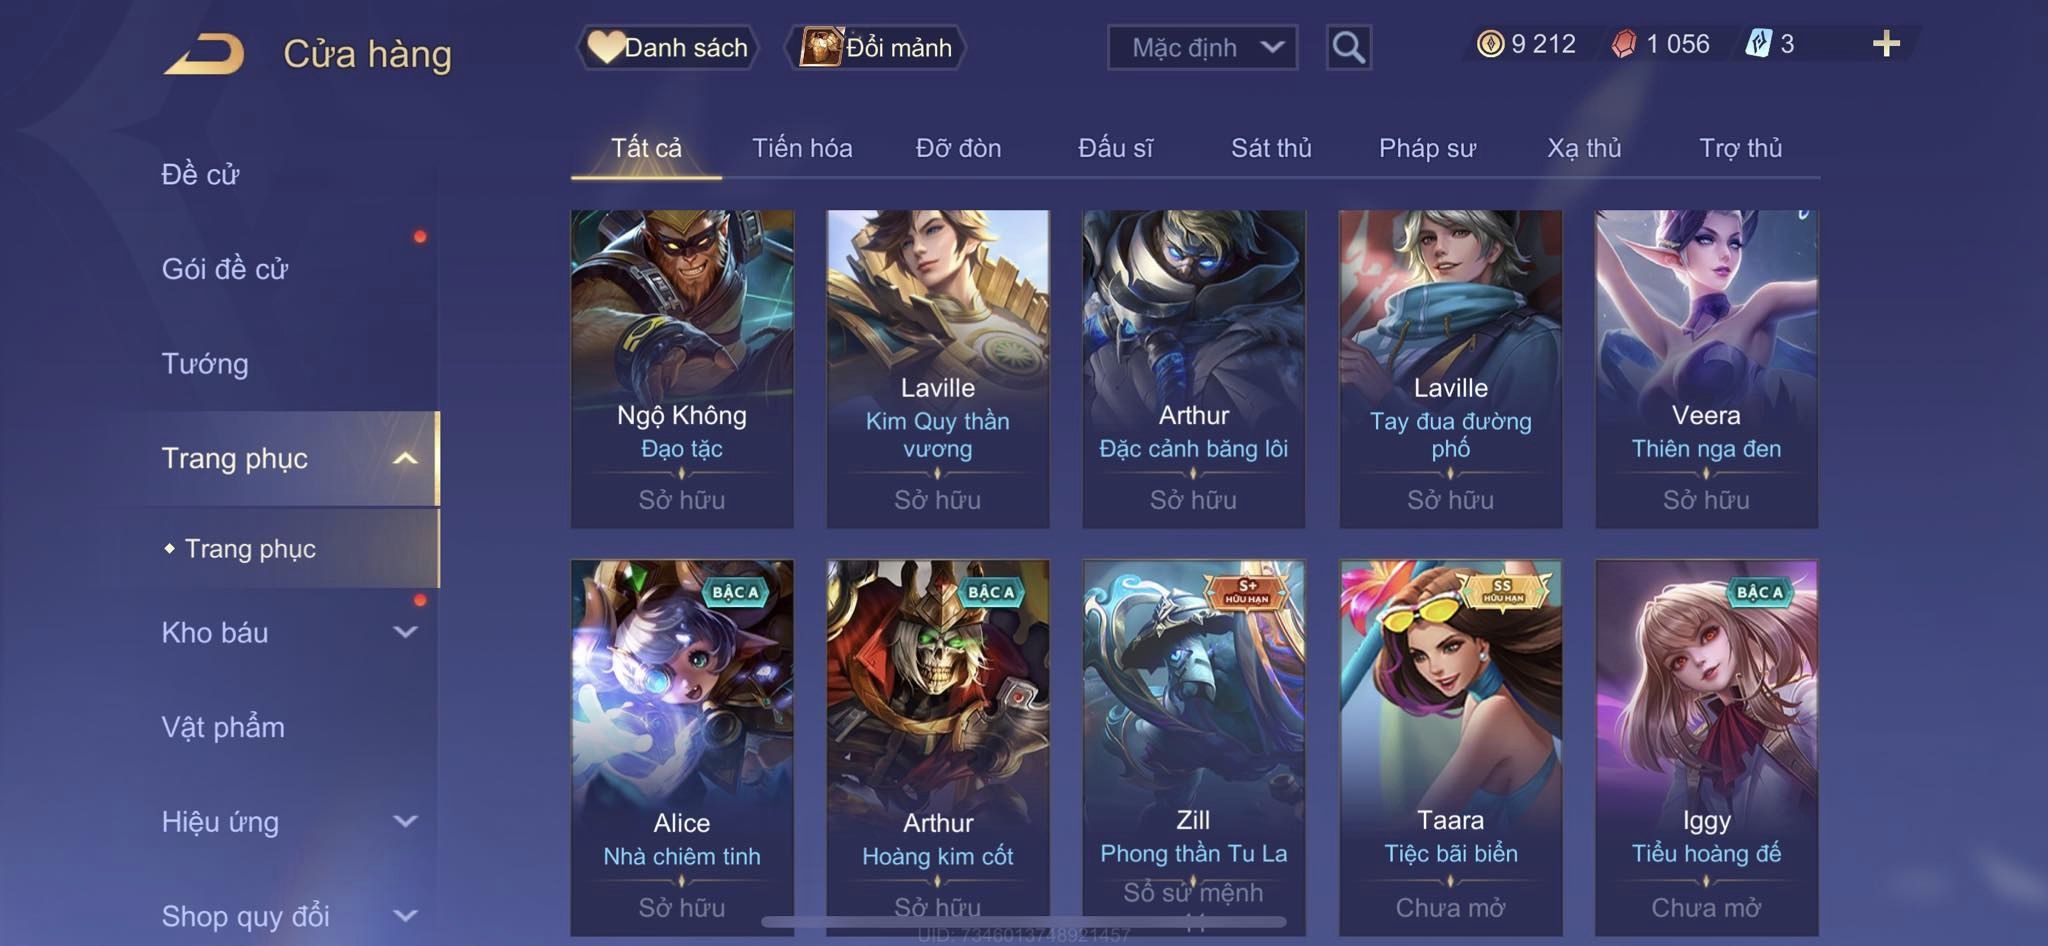Open Gói đề cử sidebar entry
Screen dimensions: 2048x946
click(225, 269)
